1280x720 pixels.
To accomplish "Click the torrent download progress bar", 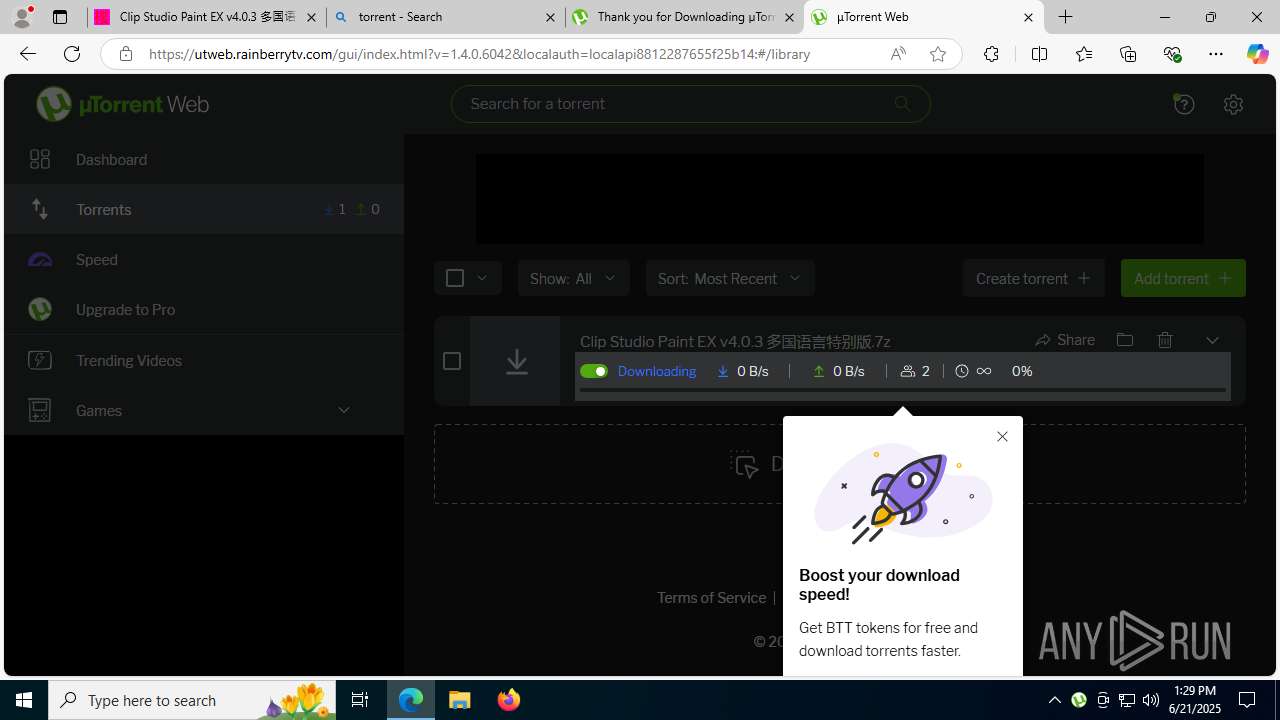I will [x=902, y=390].
